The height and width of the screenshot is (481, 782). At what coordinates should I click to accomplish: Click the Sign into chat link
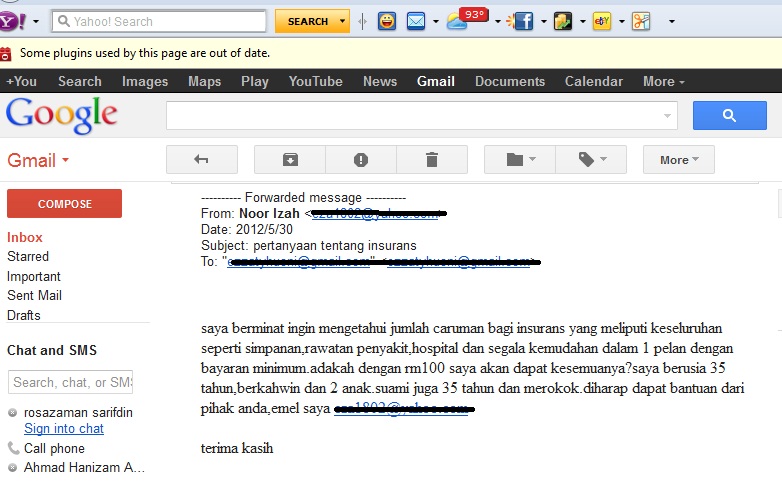coord(64,429)
